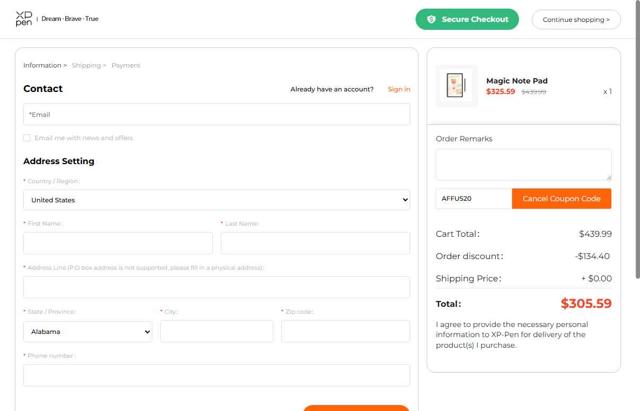Click the orange button at the form bottom
Viewport: 640px width, 411px height.
coord(356,408)
